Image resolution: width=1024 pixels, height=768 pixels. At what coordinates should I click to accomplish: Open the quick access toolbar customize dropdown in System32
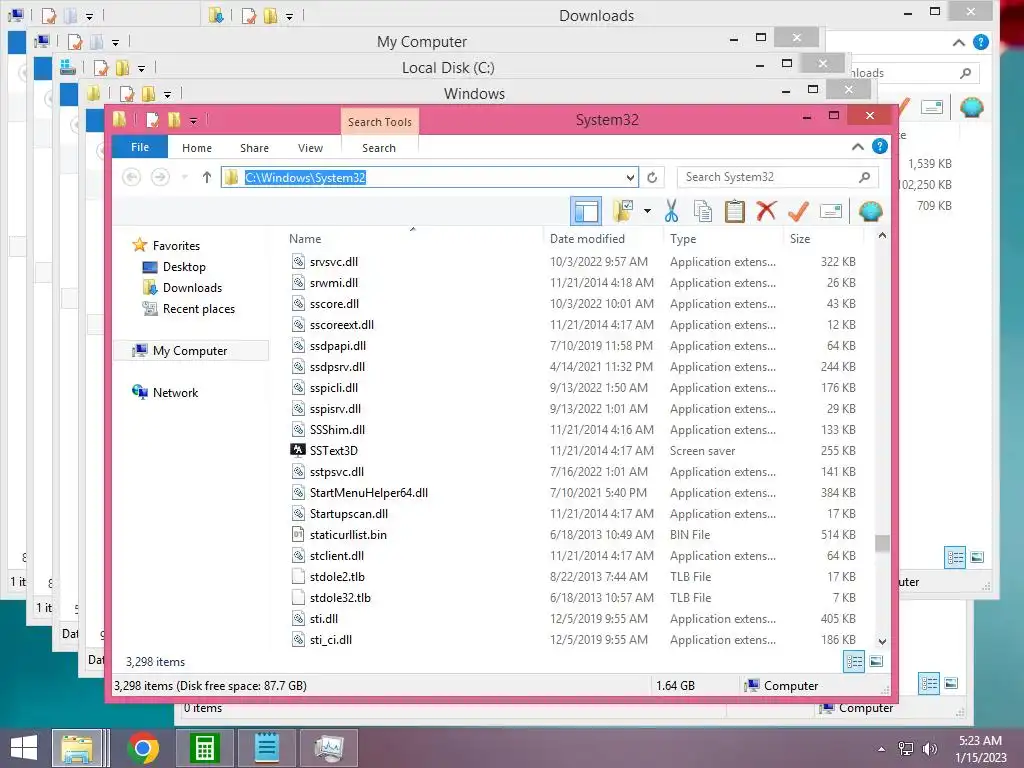193,120
